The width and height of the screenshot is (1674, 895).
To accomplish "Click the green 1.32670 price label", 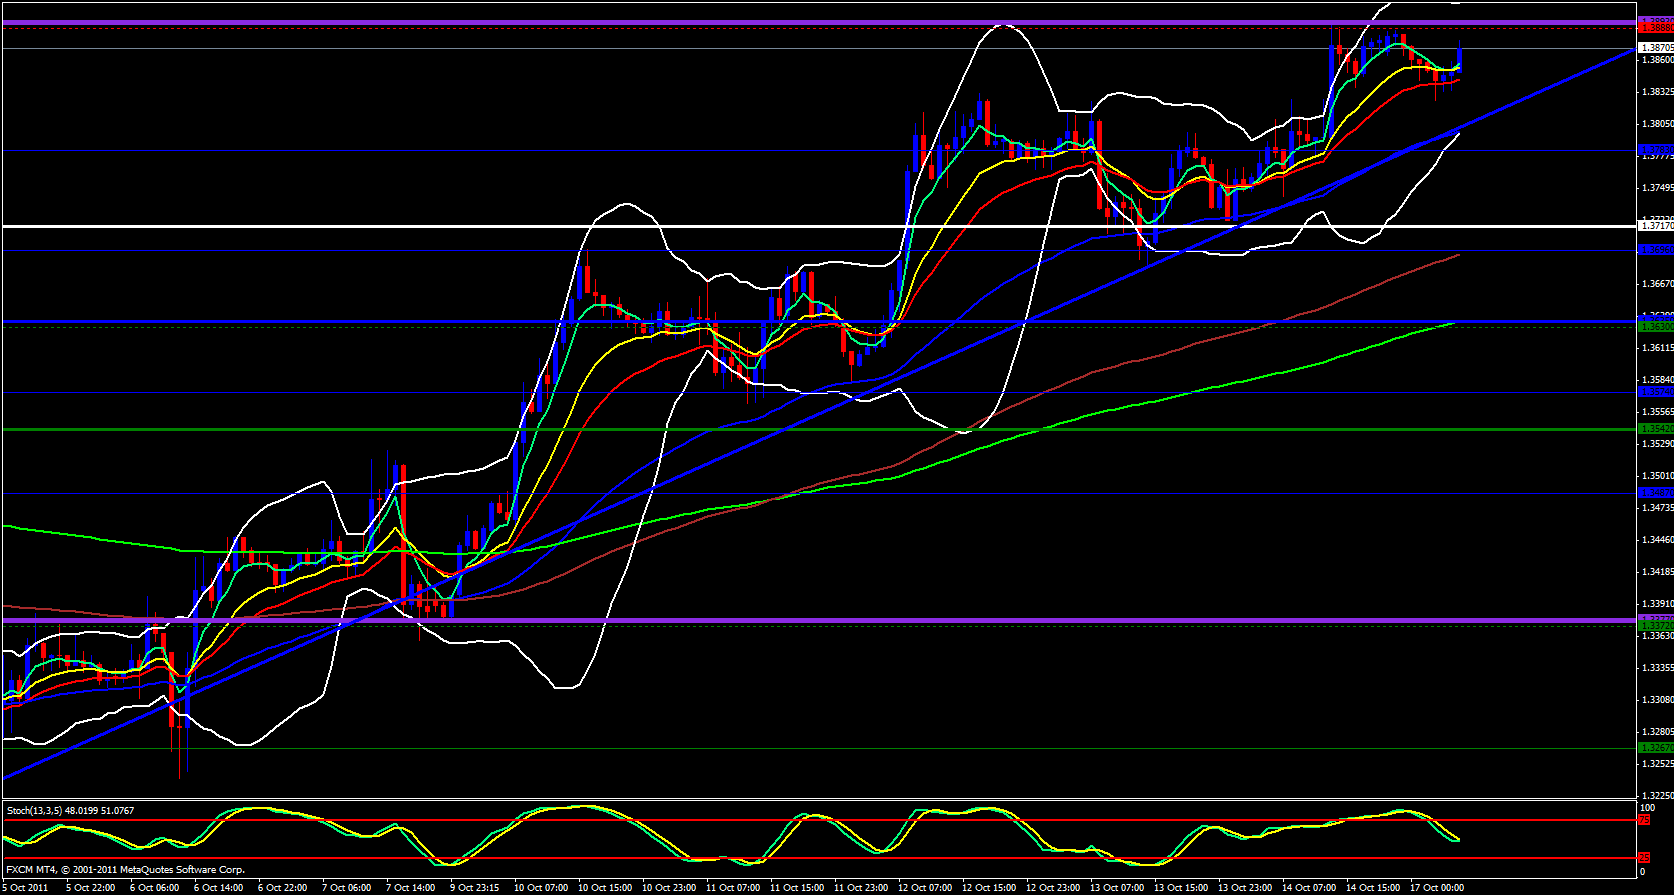I will click(x=1655, y=748).
